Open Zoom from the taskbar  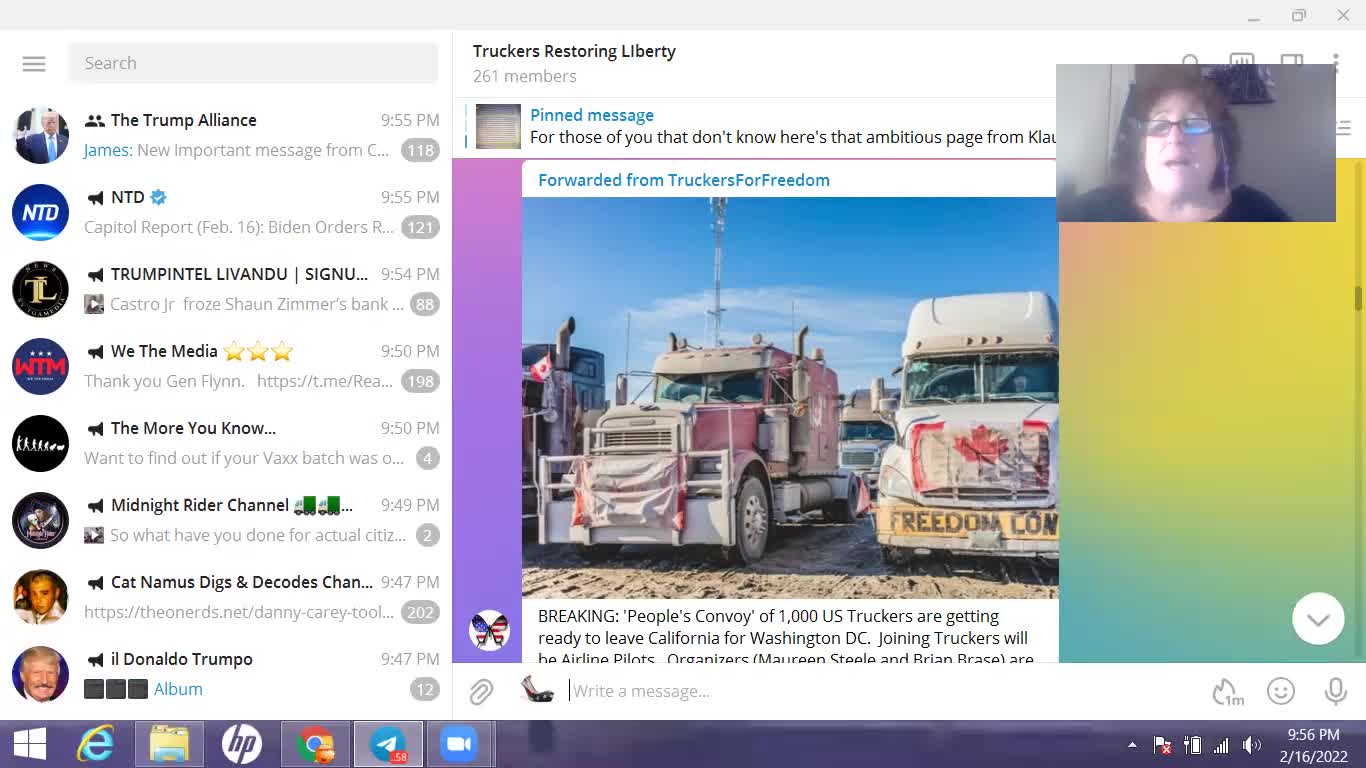[x=459, y=744]
